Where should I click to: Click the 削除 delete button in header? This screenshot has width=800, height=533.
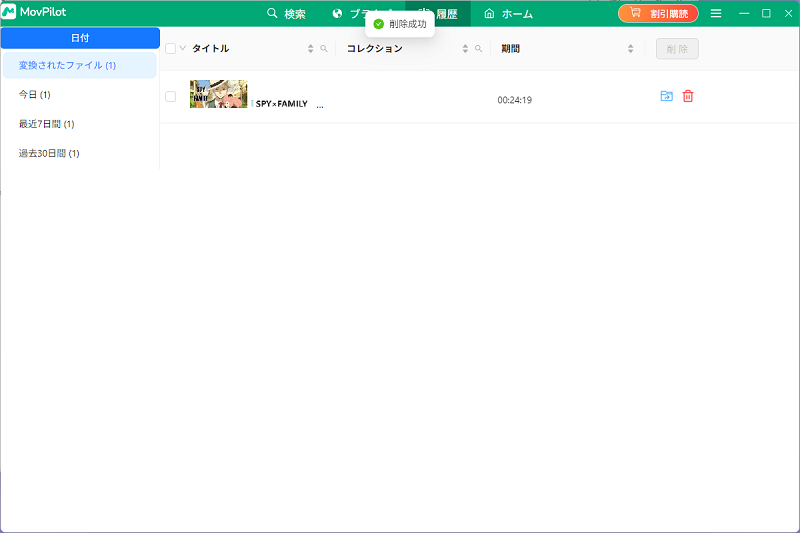pyautogui.click(x=677, y=49)
